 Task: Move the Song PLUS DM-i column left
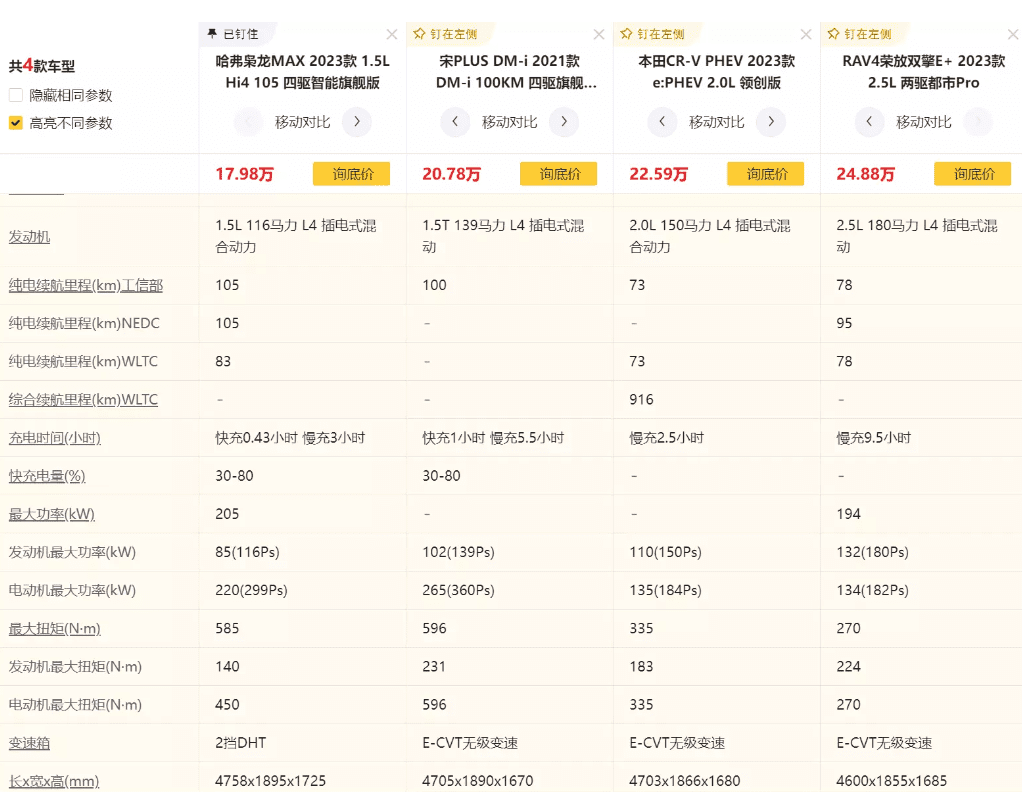pos(456,122)
